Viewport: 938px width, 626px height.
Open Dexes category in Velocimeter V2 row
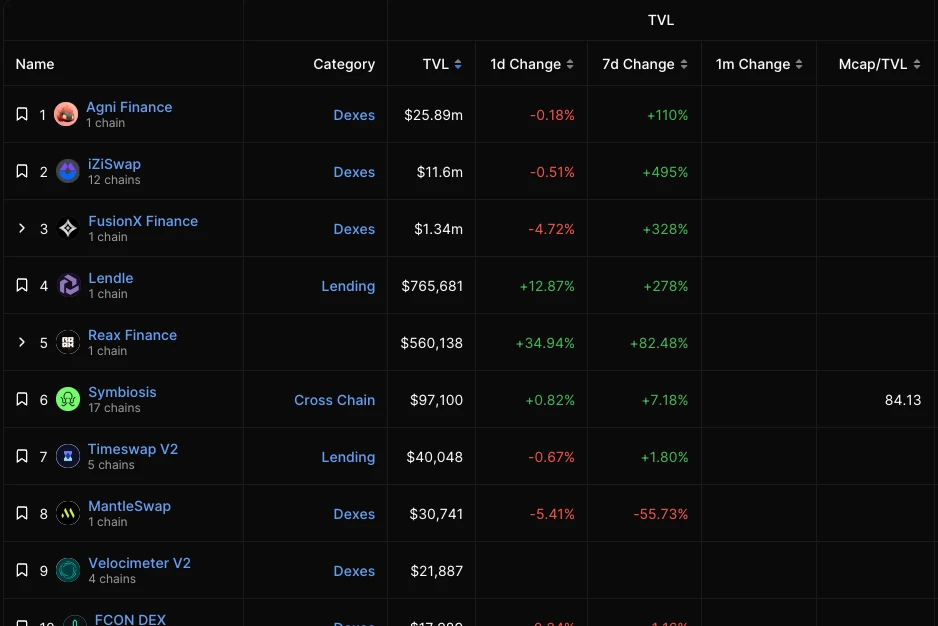pyautogui.click(x=354, y=571)
